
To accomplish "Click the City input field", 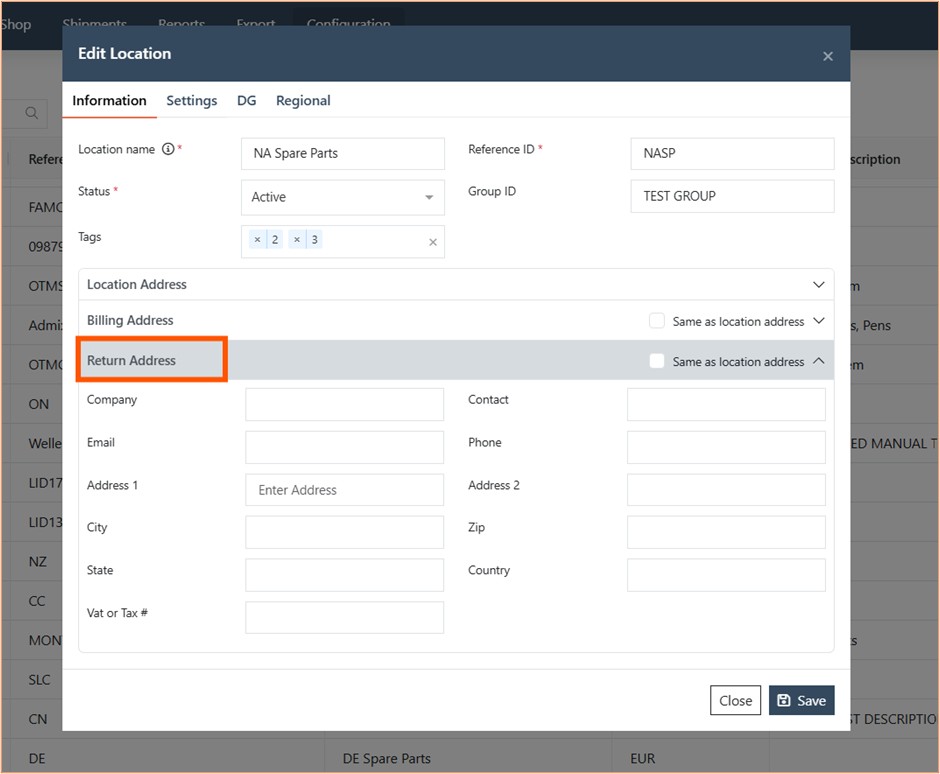I will coord(345,532).
